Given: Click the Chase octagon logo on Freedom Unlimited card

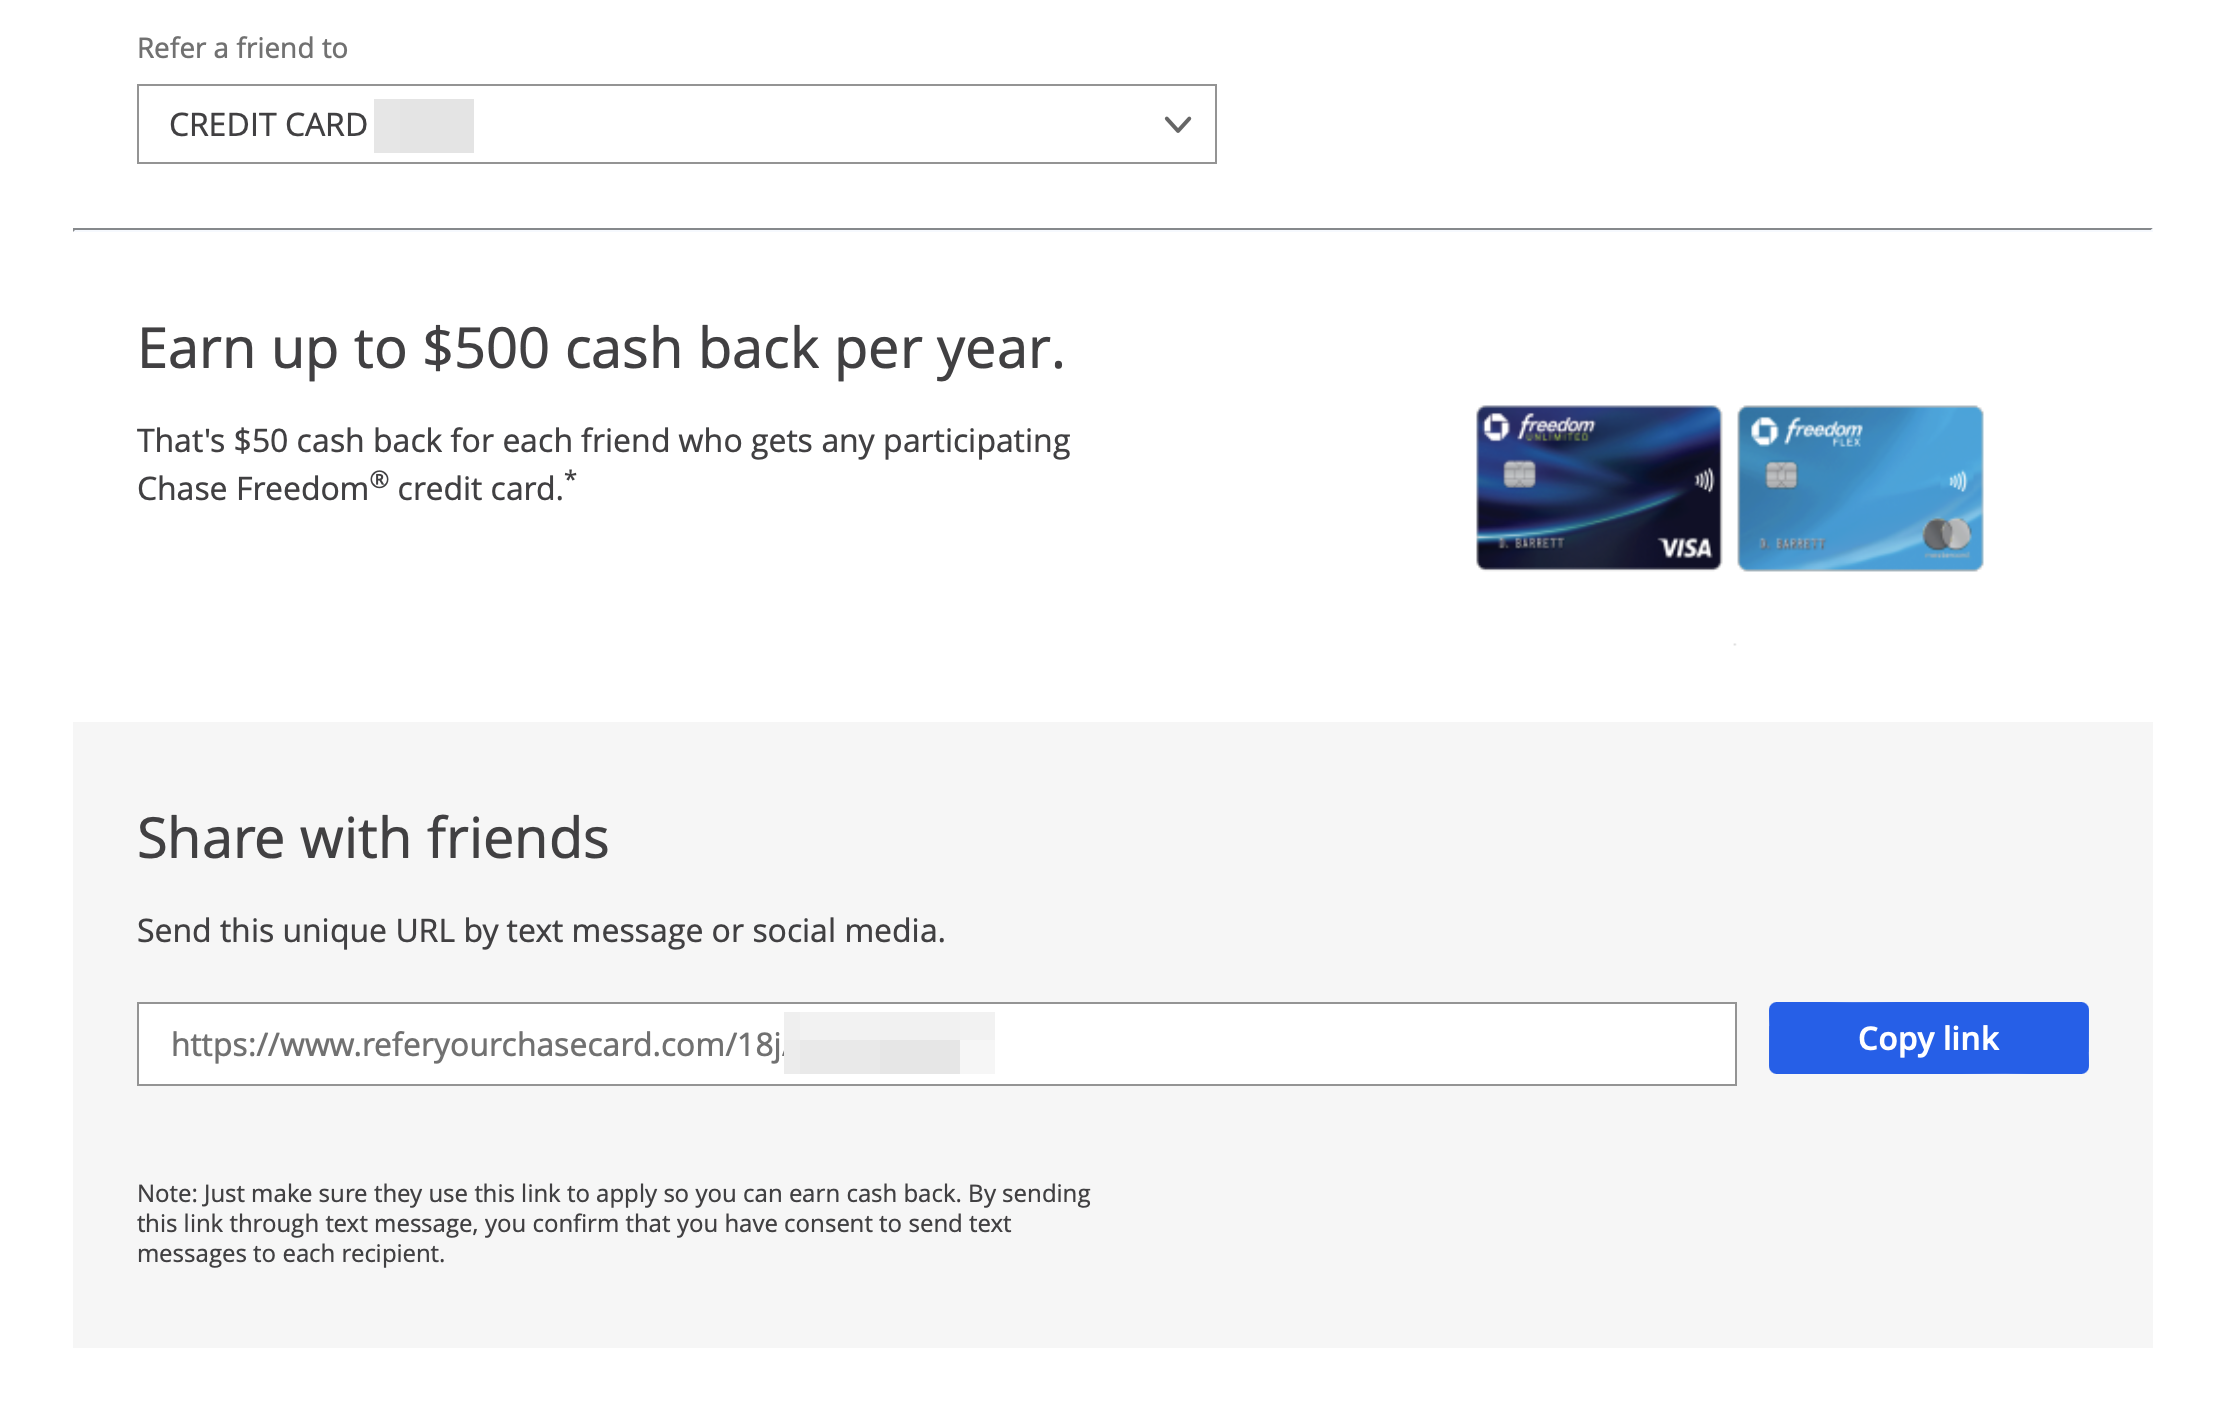Looking at the screenshot, I should click(1496, 427).
